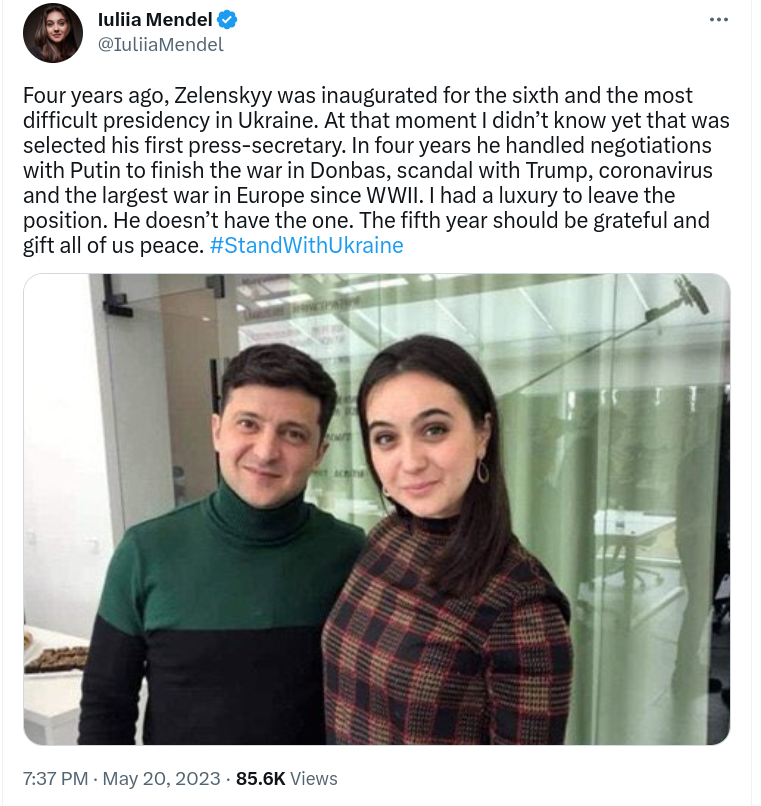
Task: View the 85.6K Views count
Action: pyautogui.click(x=286, y=778)
